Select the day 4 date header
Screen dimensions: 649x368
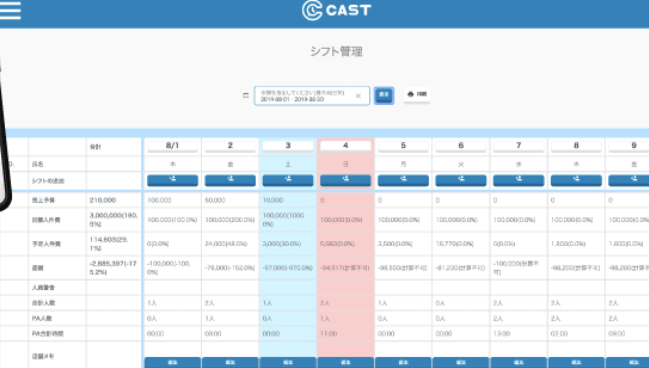pos(346,146)
